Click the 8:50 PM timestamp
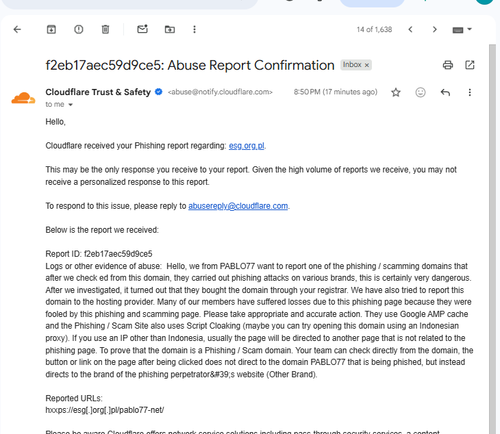500x434 pixels. (335, 92)
